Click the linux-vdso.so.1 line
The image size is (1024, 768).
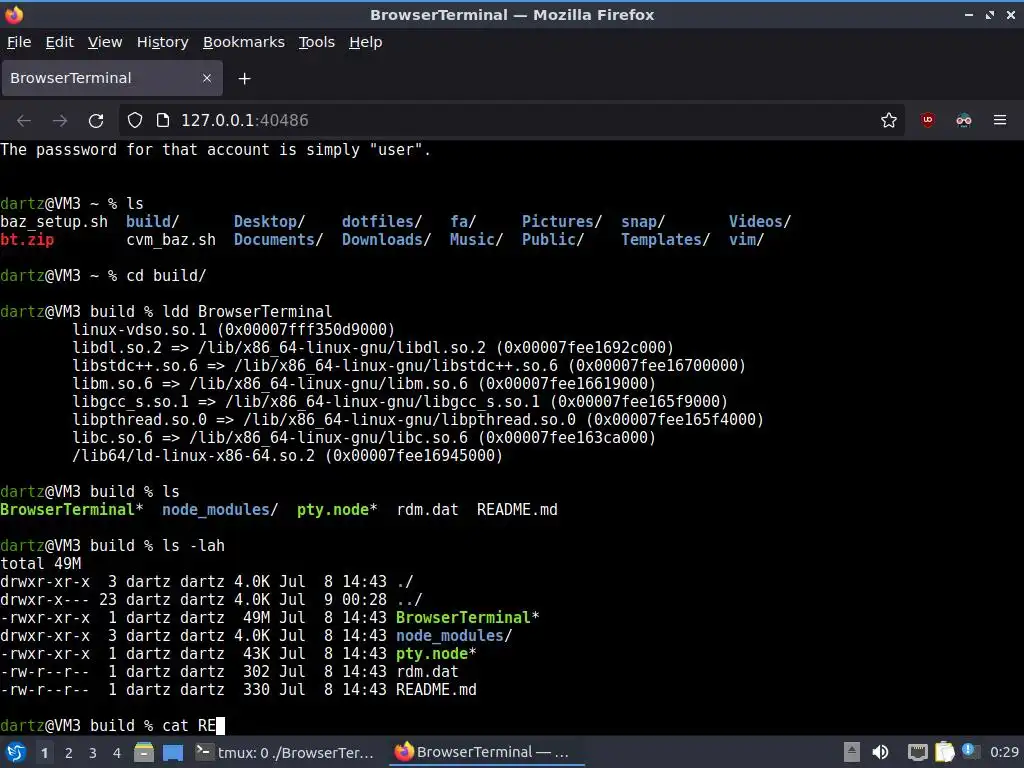[234, 329]
